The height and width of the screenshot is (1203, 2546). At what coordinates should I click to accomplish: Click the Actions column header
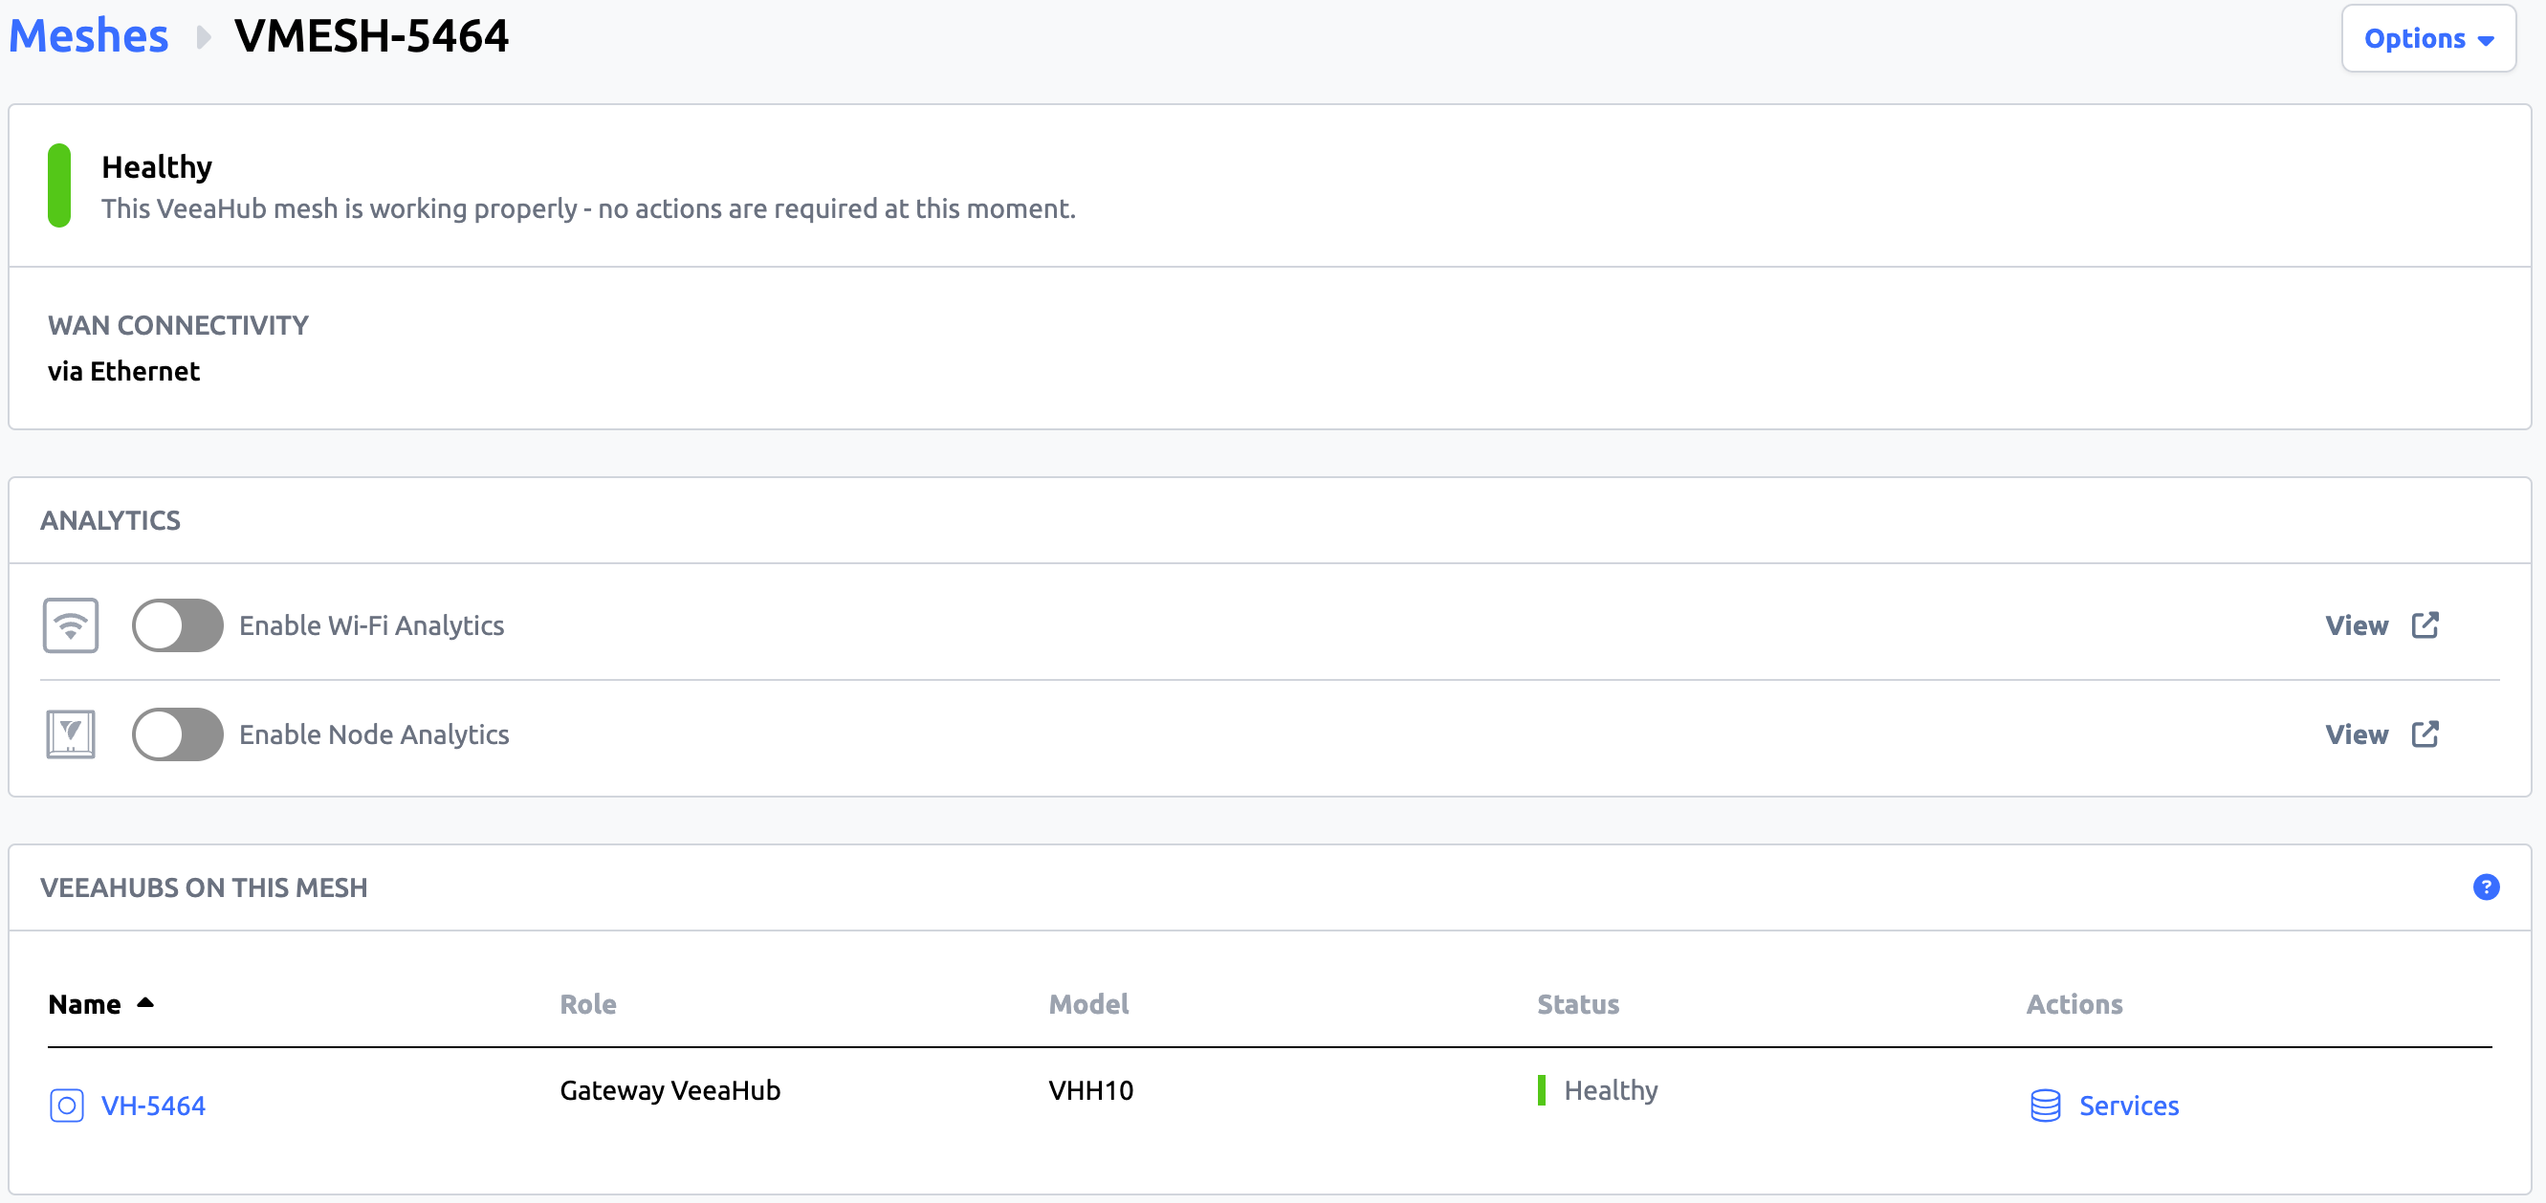(x=2074, y=1004)
